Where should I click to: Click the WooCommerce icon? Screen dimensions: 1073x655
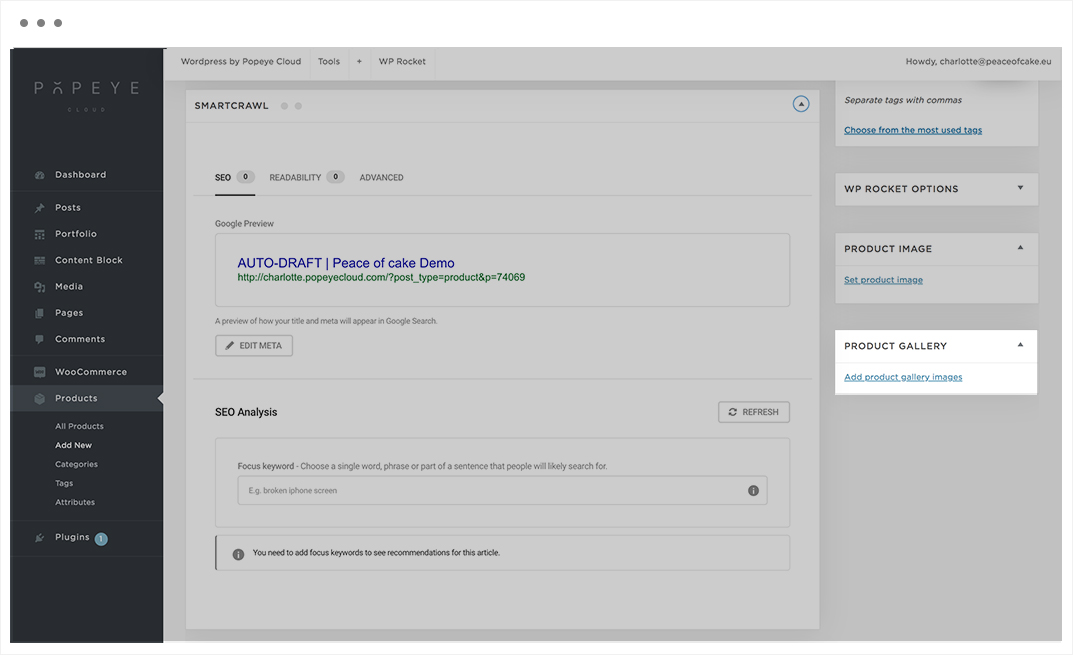(40, 372)
